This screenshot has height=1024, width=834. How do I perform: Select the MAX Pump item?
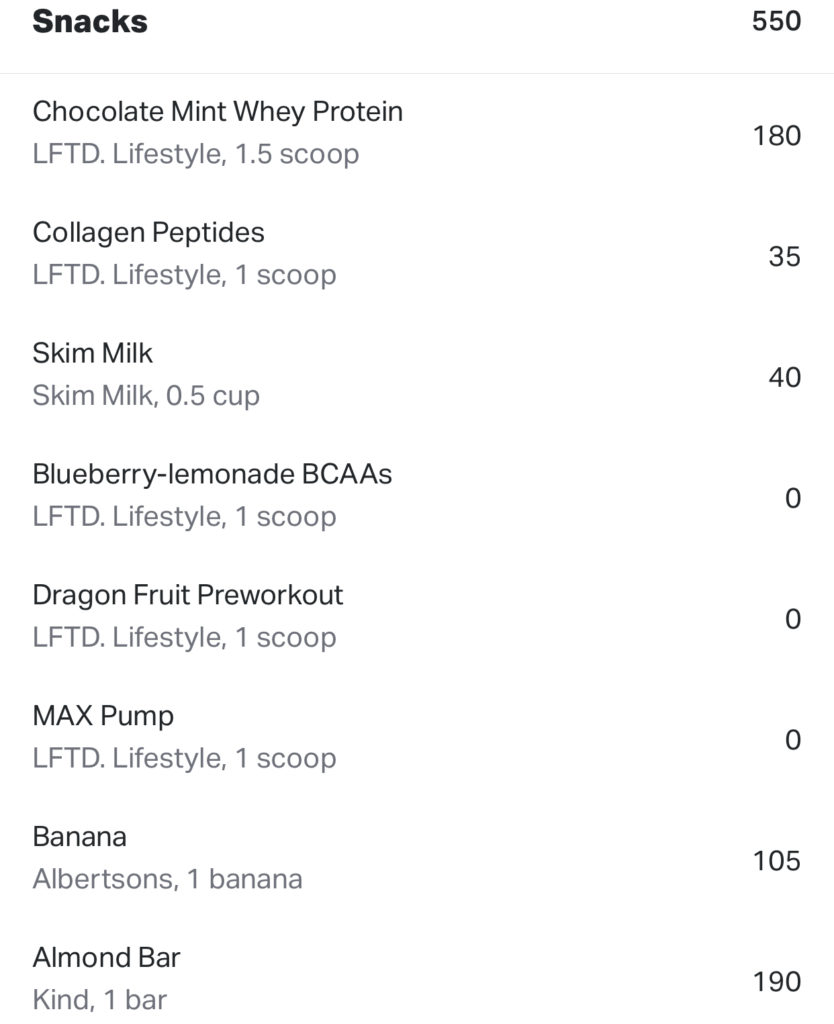(417, 738)
